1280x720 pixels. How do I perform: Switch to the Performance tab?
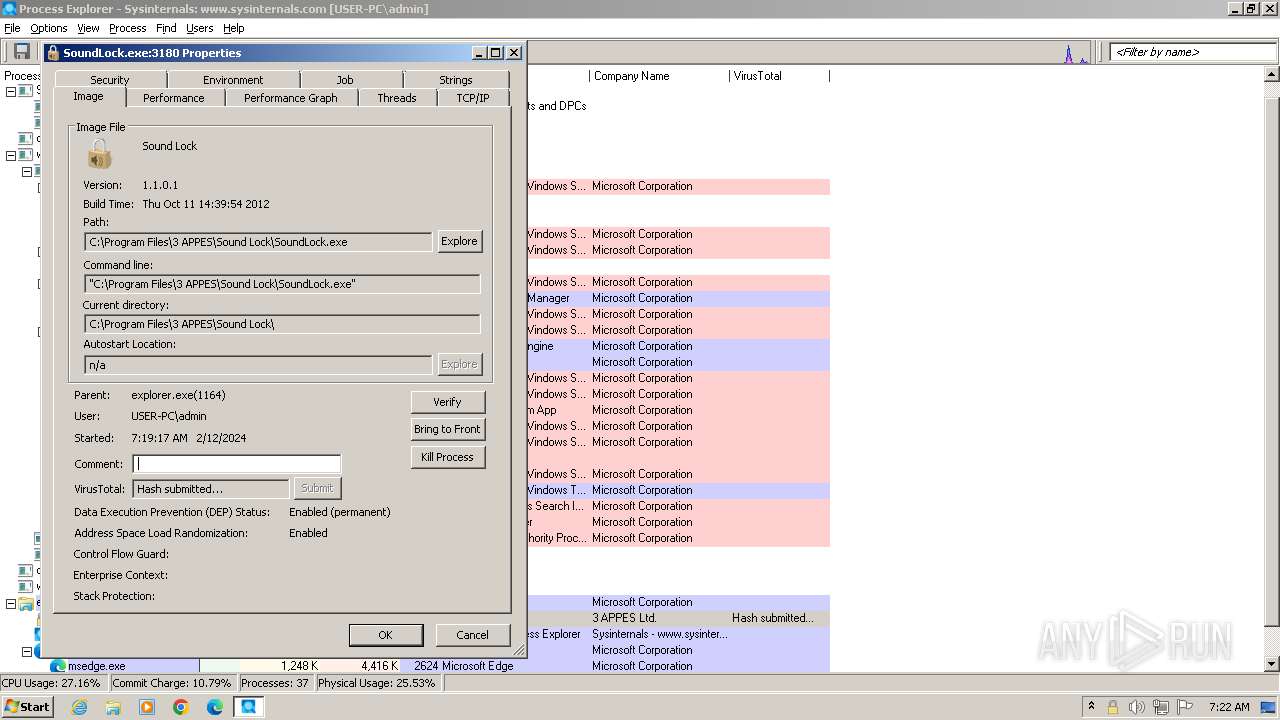(174, 98)
